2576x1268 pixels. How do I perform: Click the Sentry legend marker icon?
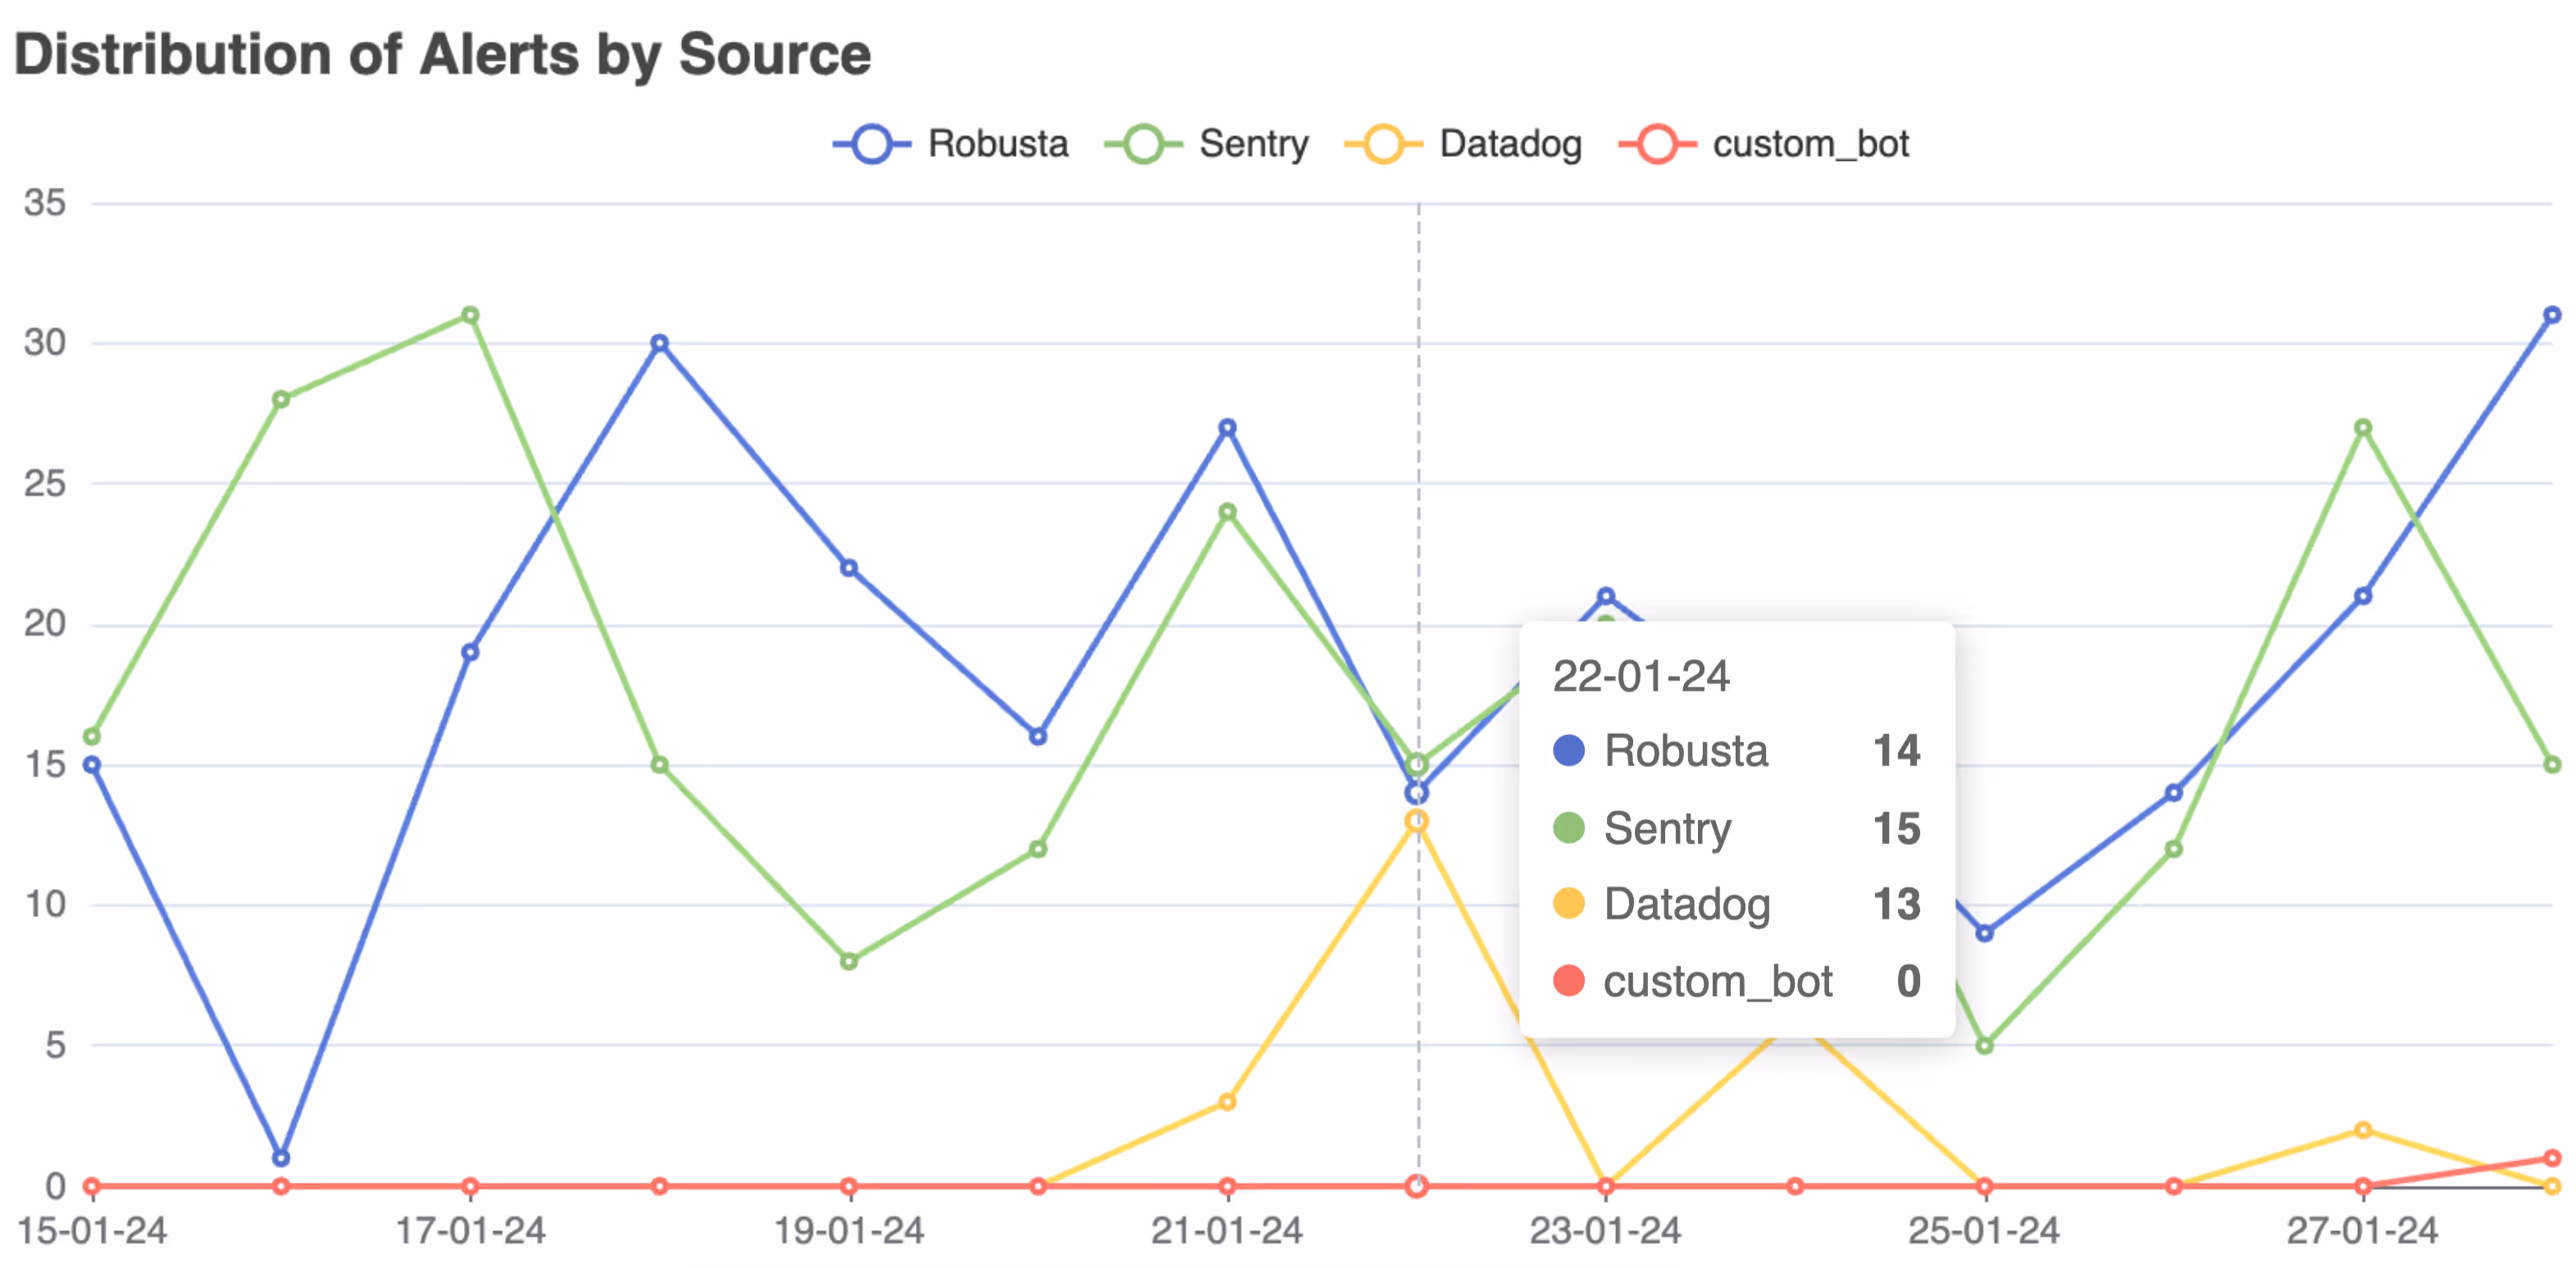(1143, 144)
